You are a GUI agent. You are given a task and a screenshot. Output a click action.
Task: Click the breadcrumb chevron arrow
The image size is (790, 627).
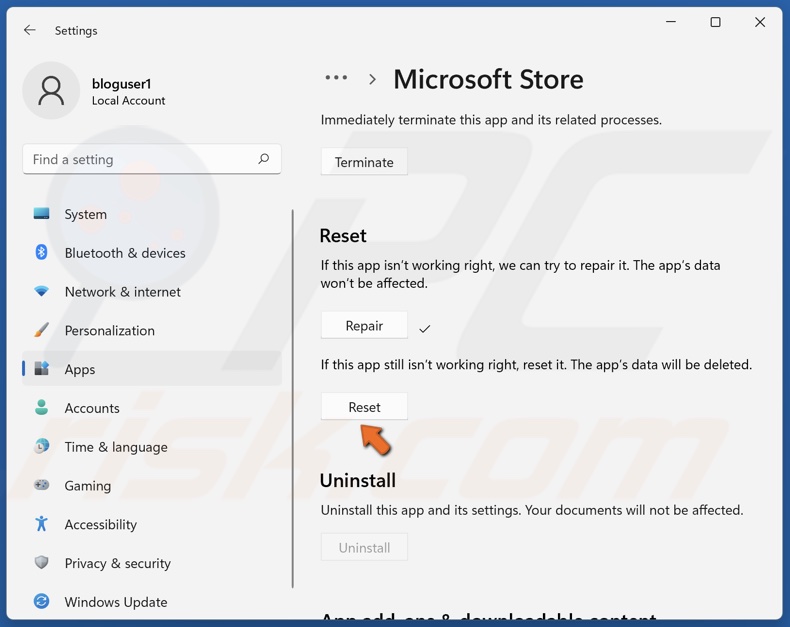pos(372,79)
